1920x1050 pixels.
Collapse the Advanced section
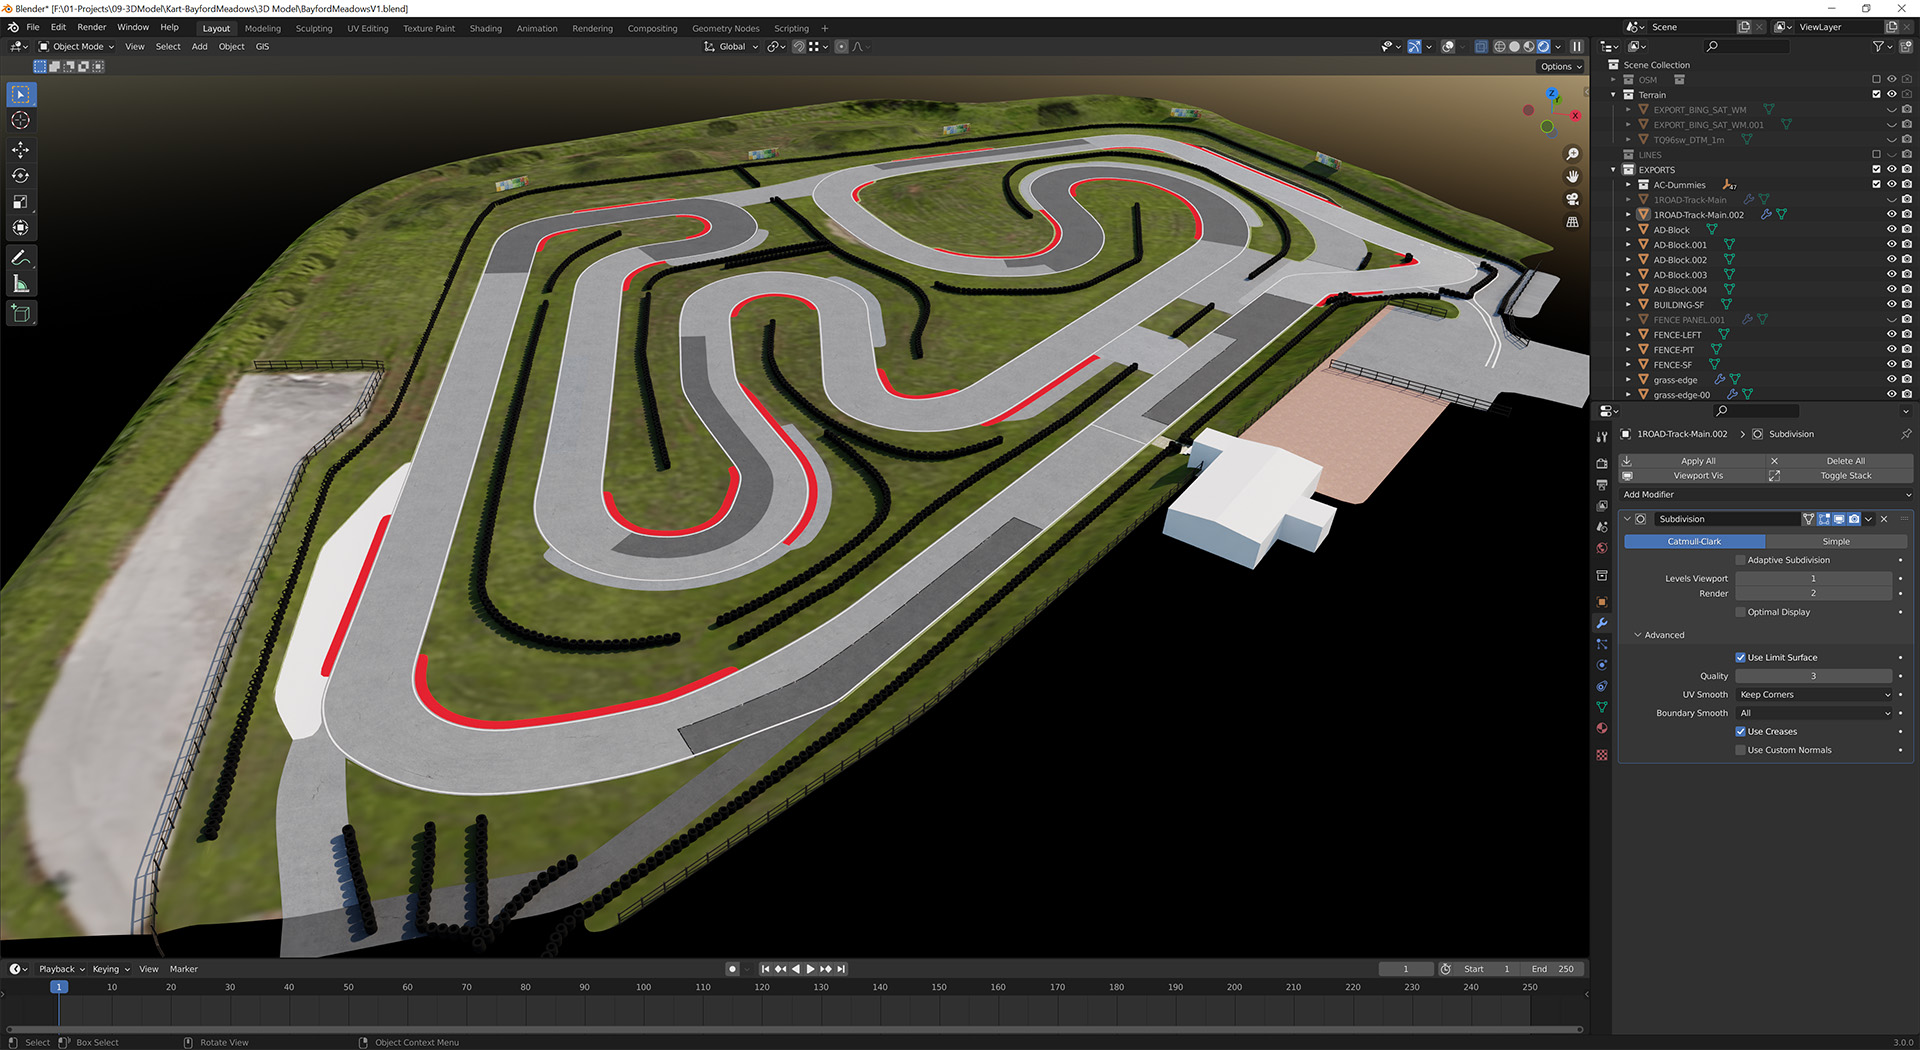(x=1660, y=636)
